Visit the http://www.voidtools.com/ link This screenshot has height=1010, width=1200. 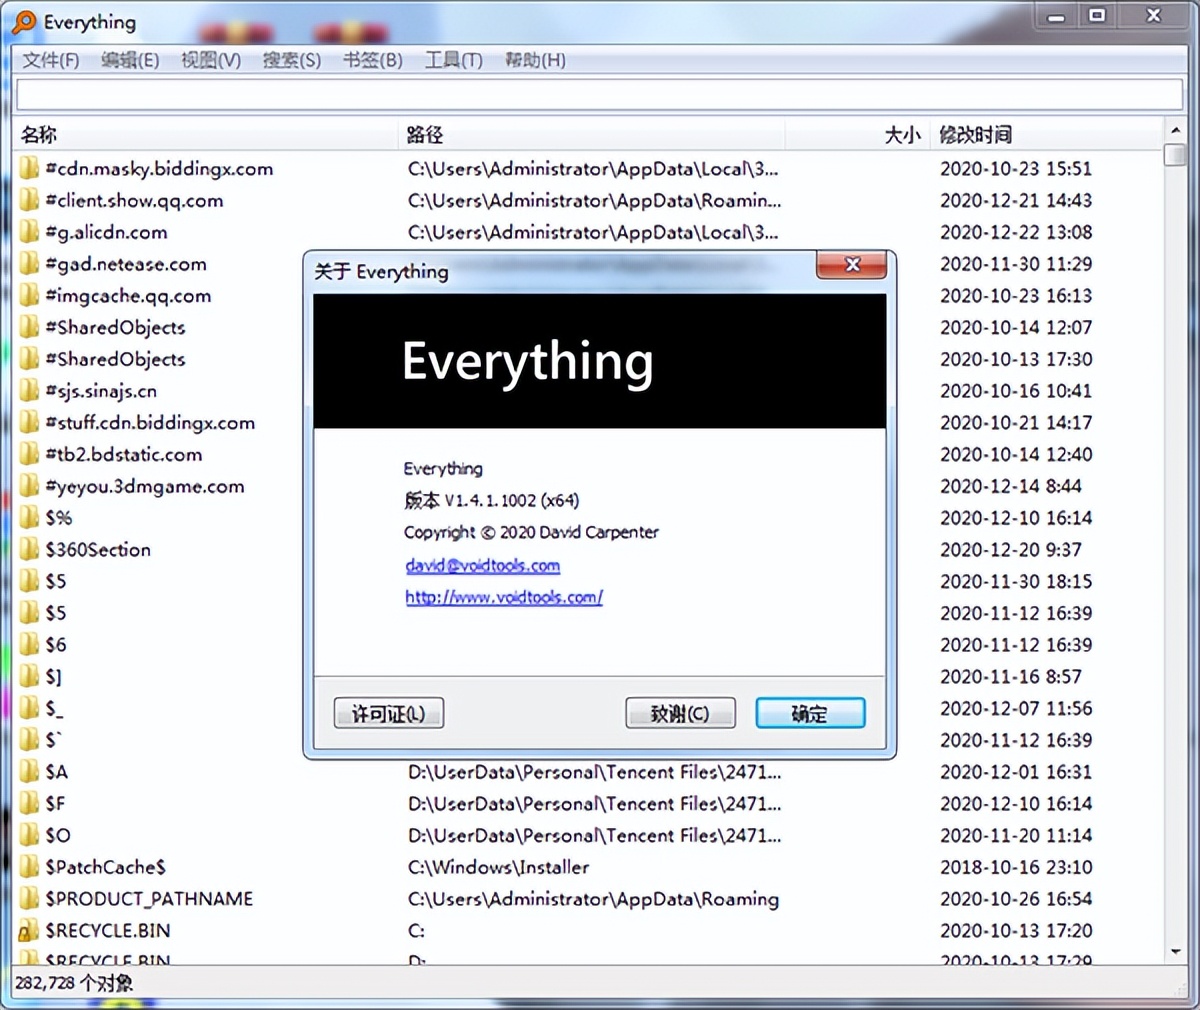(504, 597)
